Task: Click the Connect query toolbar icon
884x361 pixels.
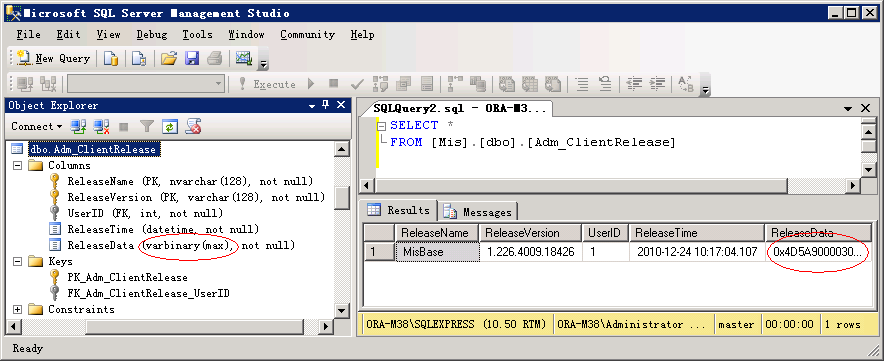Action: (x=25, y=84)
